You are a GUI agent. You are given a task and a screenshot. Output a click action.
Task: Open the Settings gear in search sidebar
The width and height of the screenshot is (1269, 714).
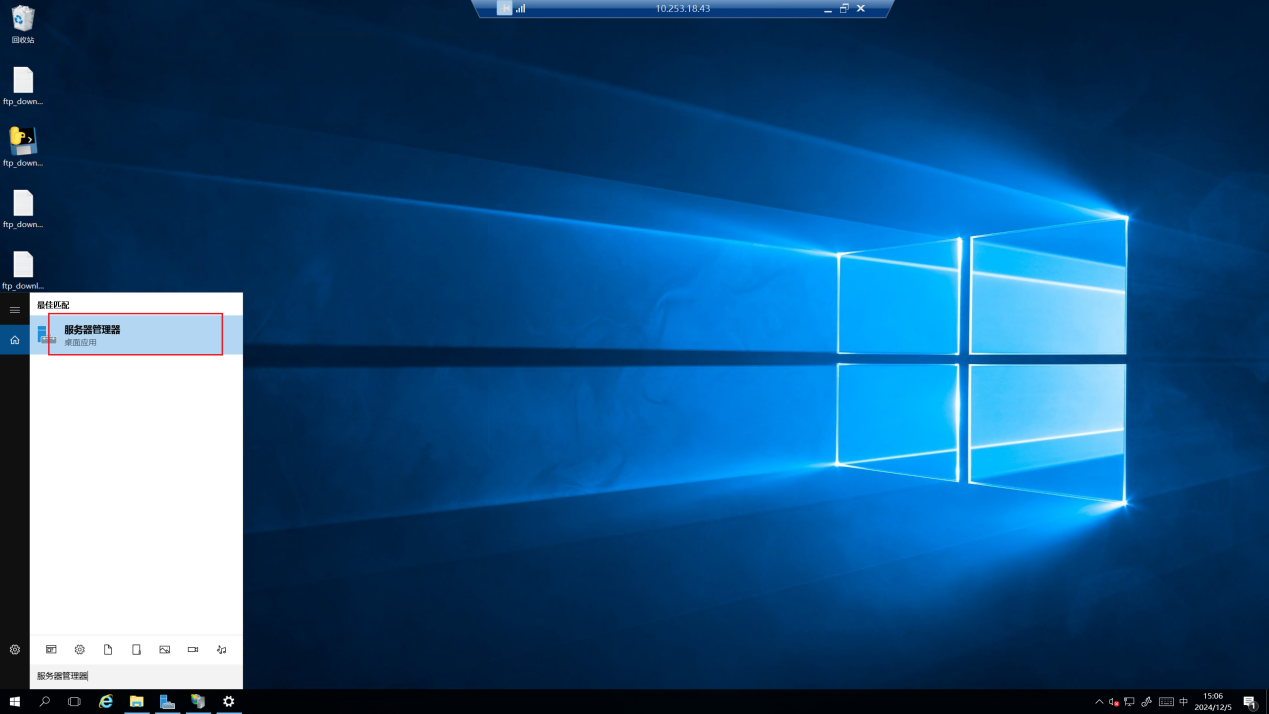[15, 649]
